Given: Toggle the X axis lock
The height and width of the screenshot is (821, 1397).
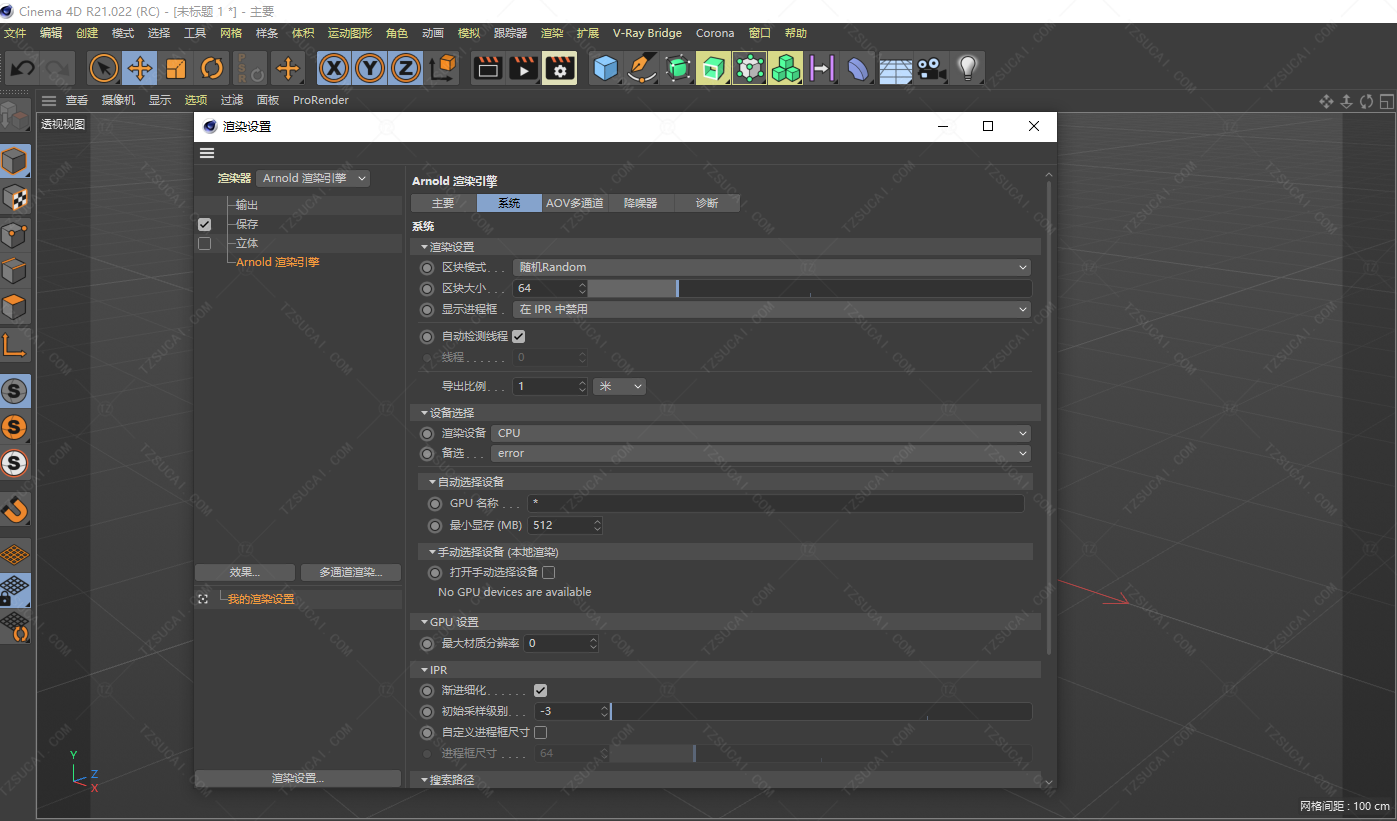Looking at the screenshot, I should pyautogui.click(x=334, y=69).
